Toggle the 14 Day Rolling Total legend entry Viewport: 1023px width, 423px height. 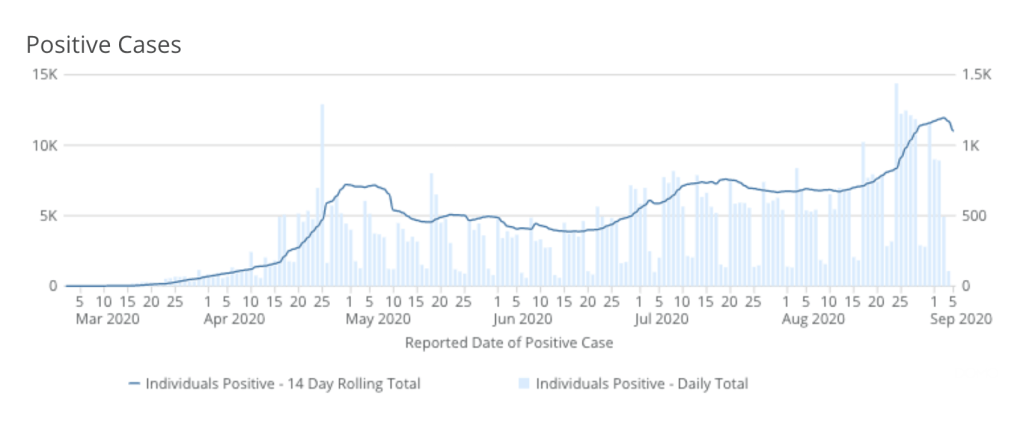point(283,383)
